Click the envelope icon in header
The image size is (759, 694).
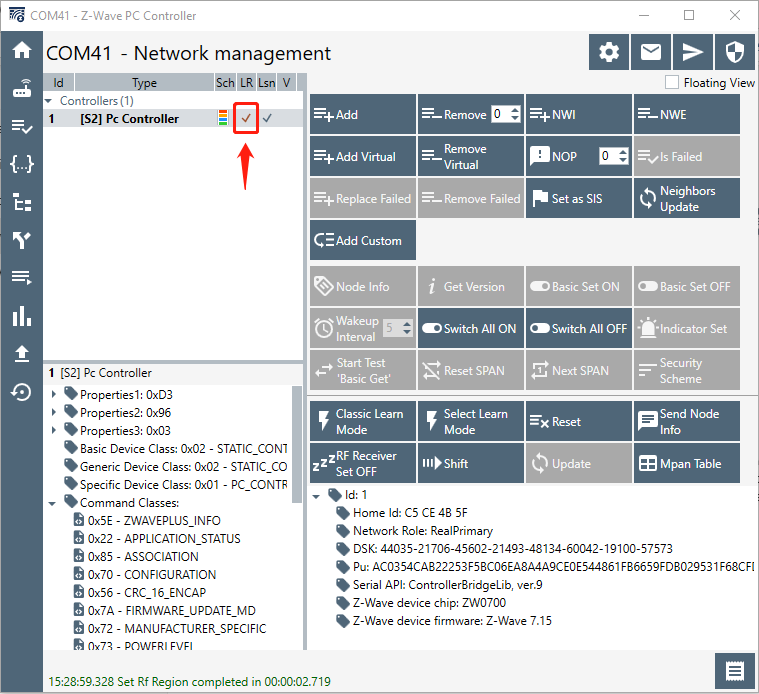pyautogui.click(x=651, y=52)
